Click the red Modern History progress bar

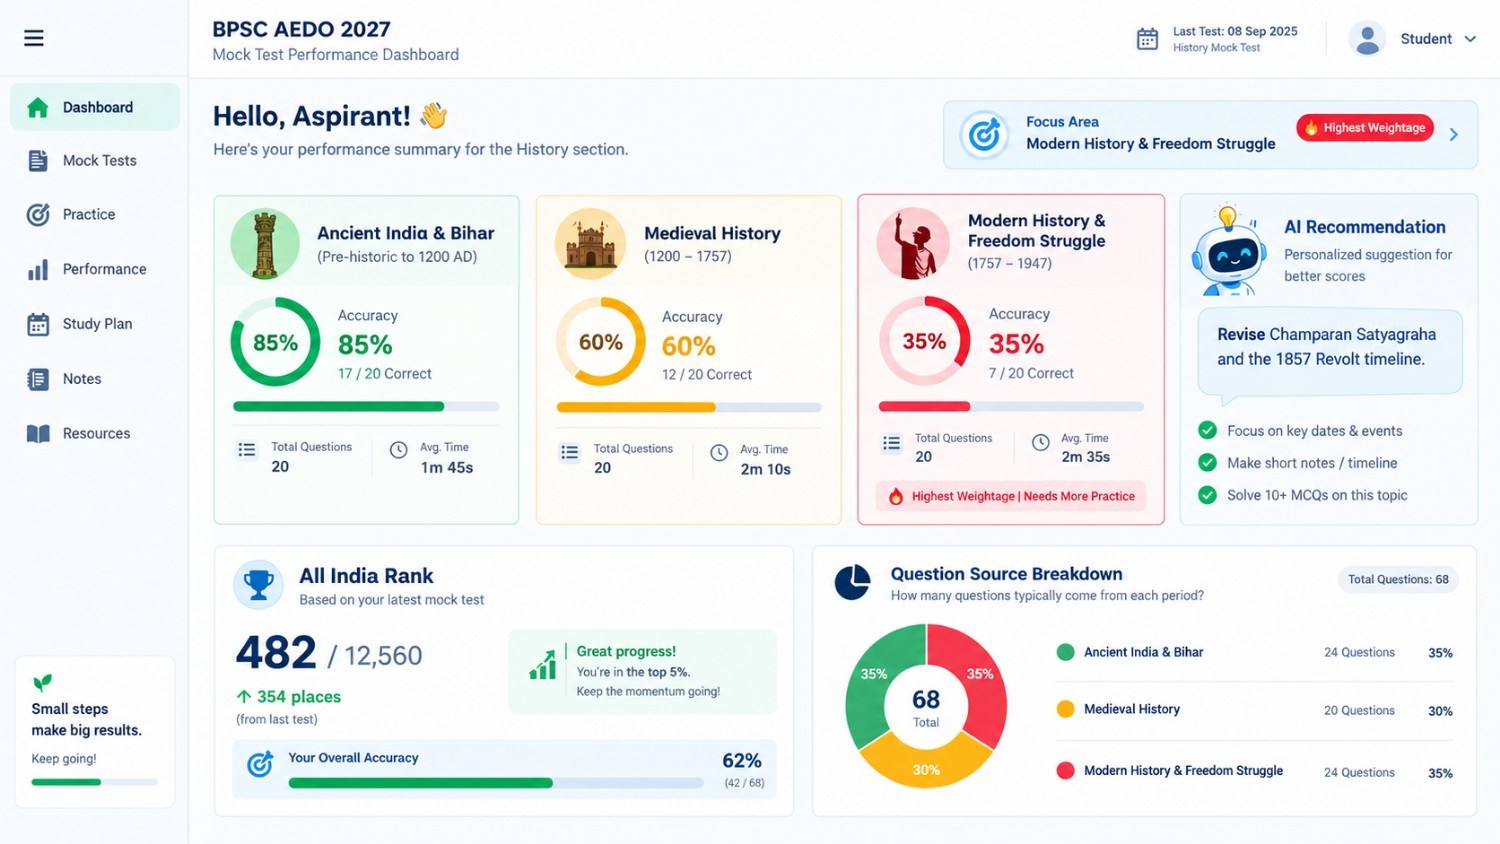[1011, 406]
